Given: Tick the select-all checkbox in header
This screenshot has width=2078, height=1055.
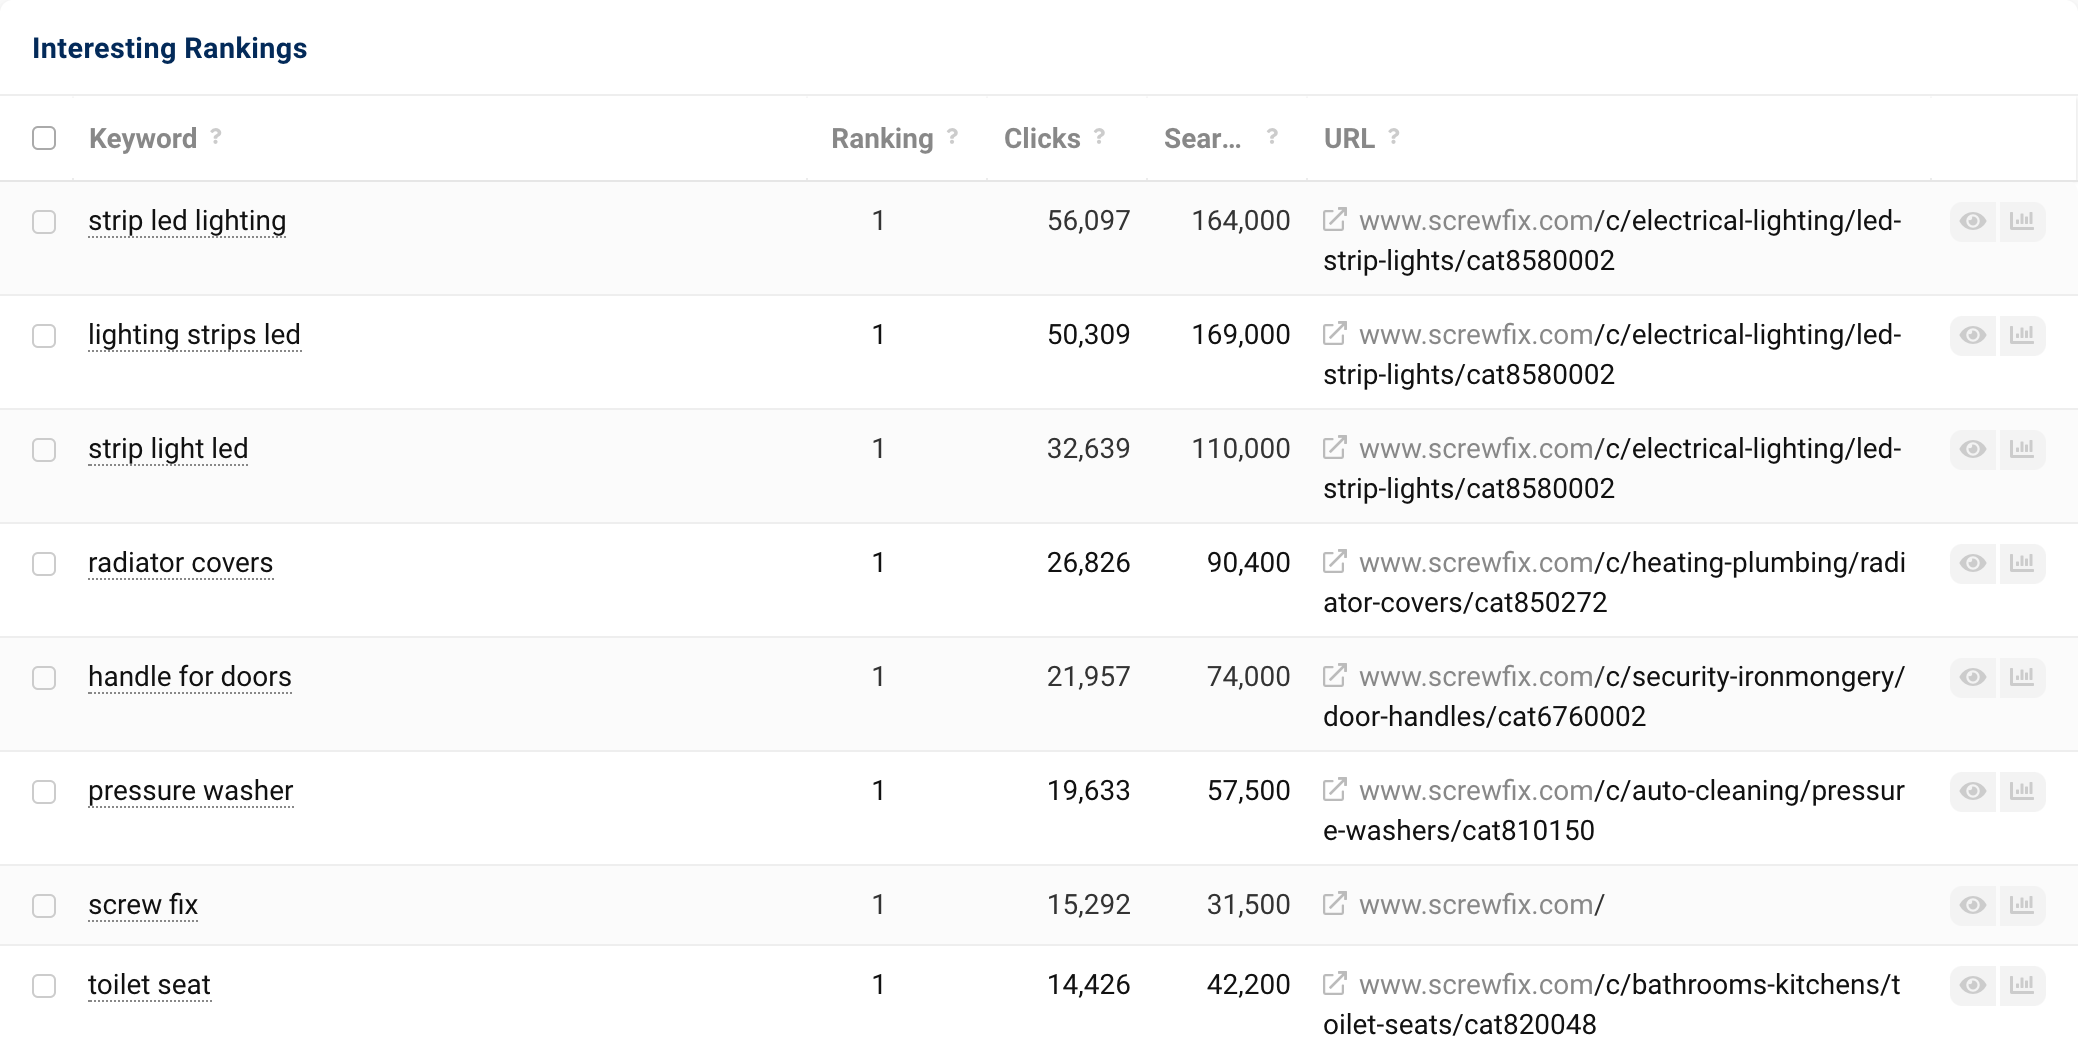Looking at the screenshot, I should pyautogui.click(x=44, y=138).
